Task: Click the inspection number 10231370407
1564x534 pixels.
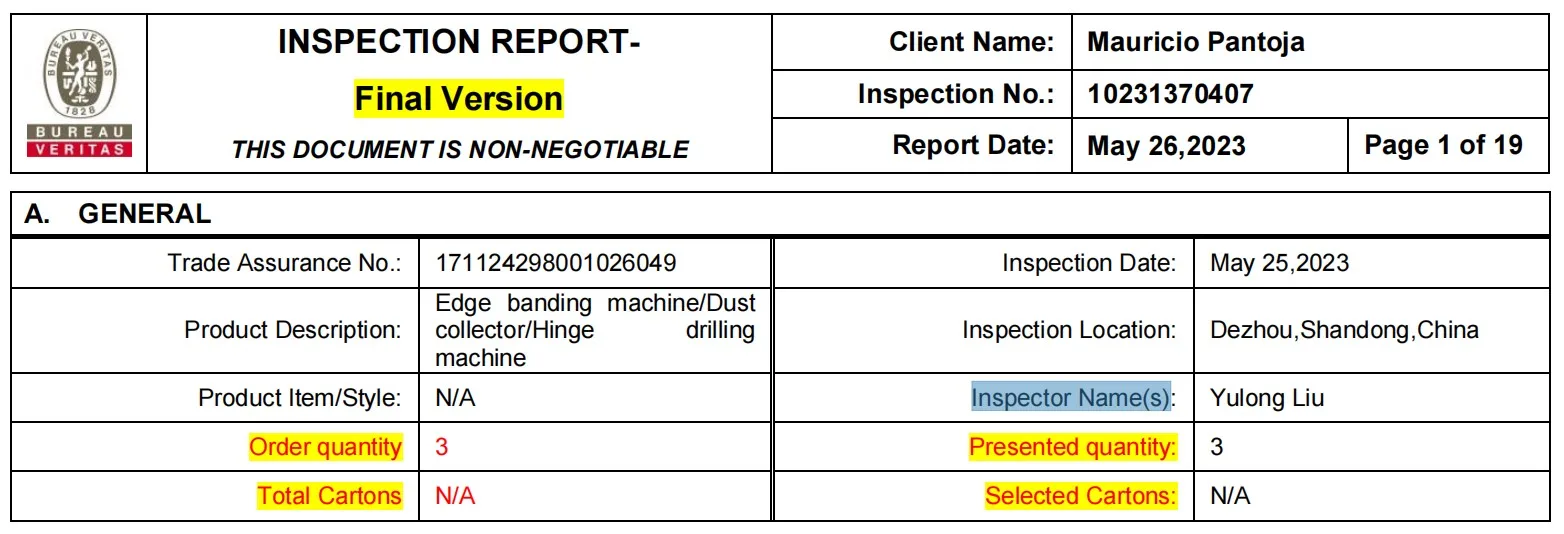Action: coord(1170,94)
